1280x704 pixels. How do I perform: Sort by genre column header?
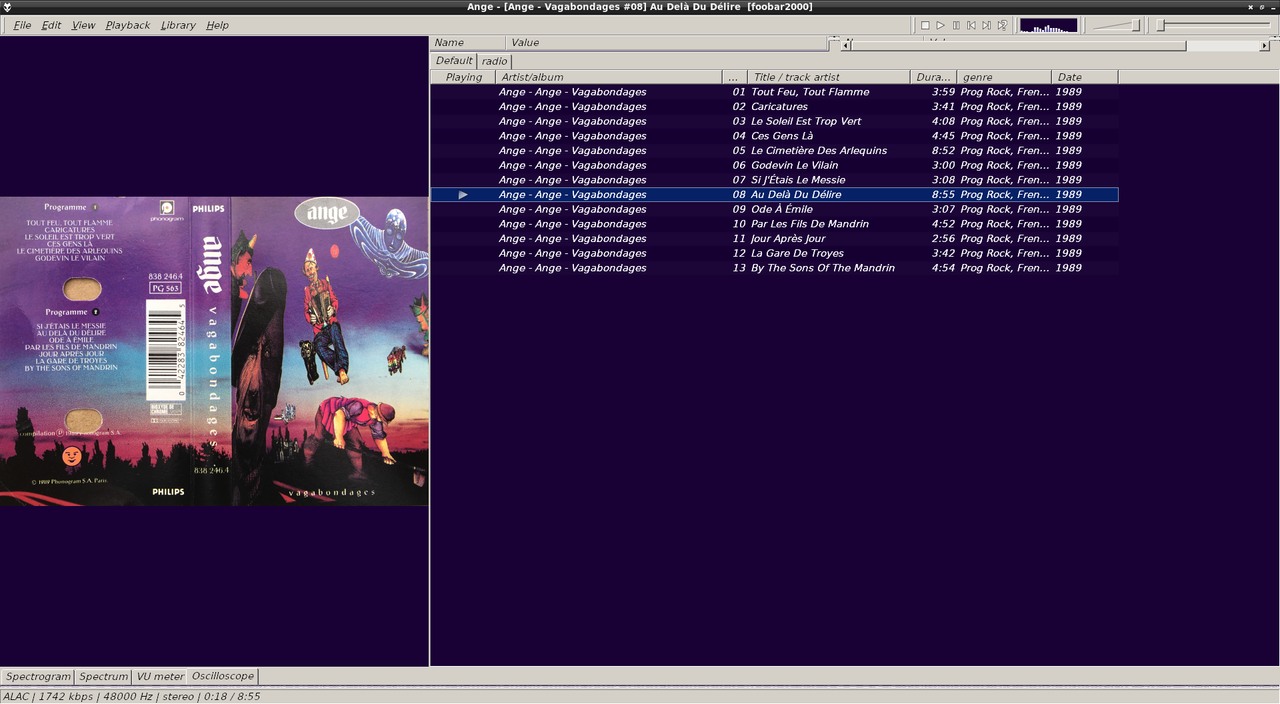click(x=1004, y=77)
